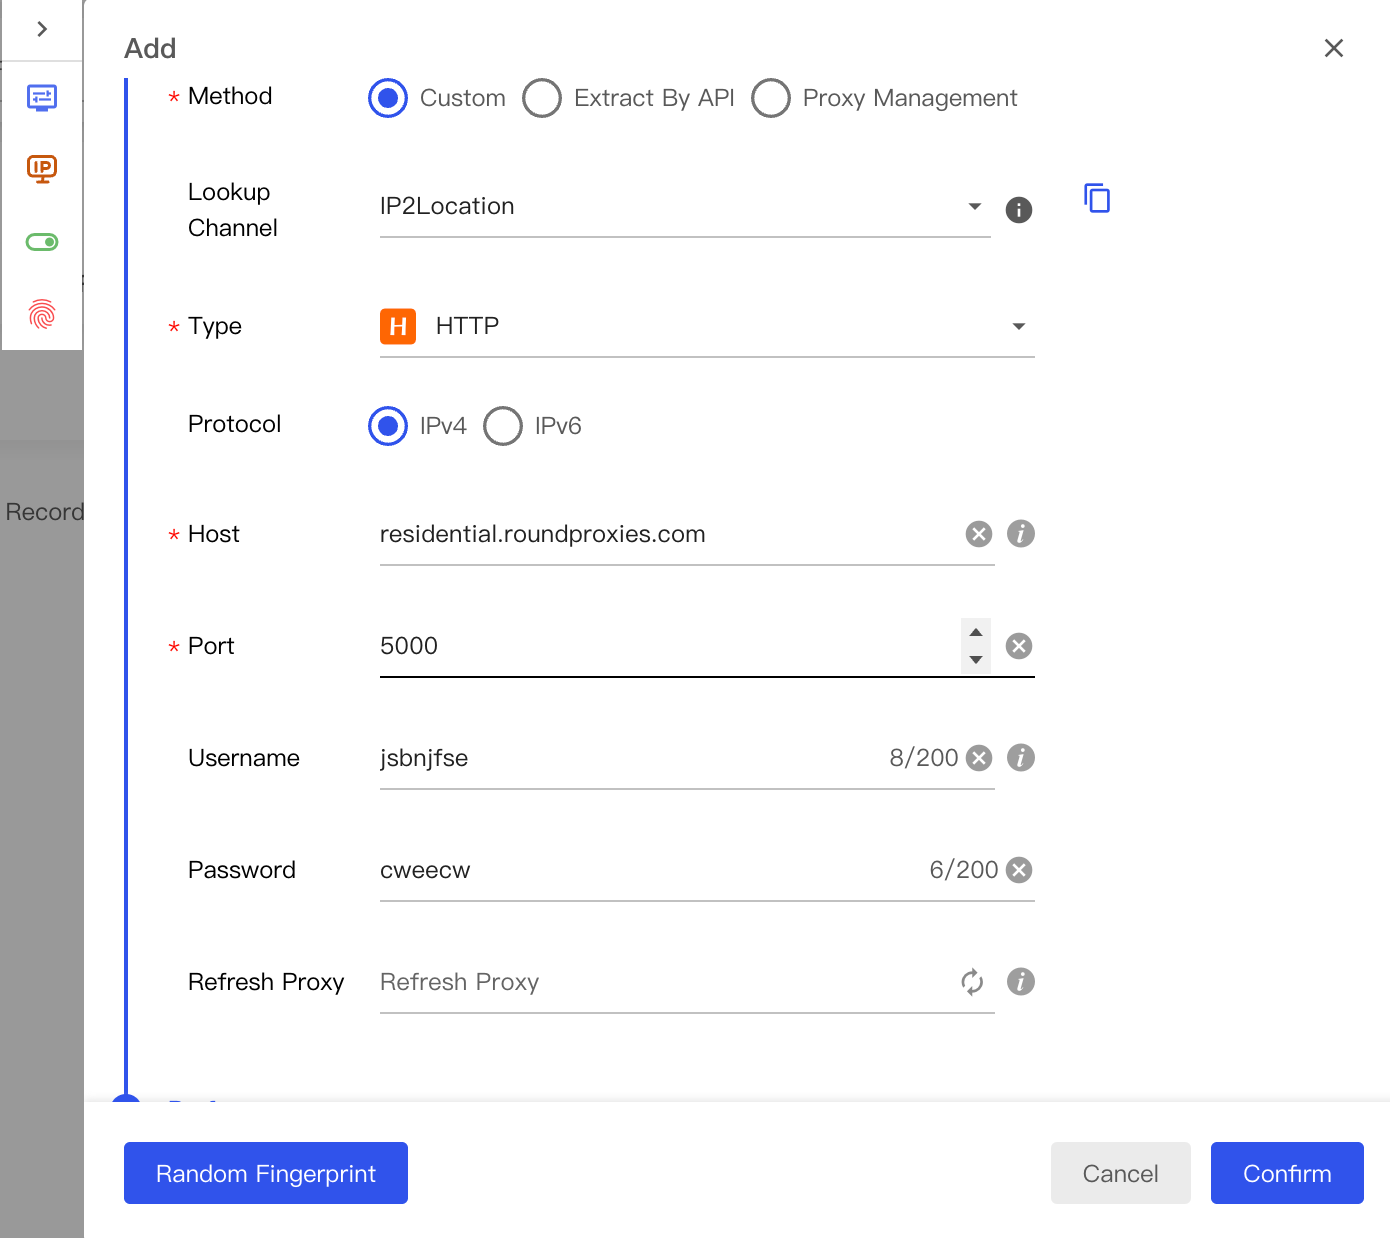
Task: Switch Protocol to IPv6
Action: click(x=503, y=426)
